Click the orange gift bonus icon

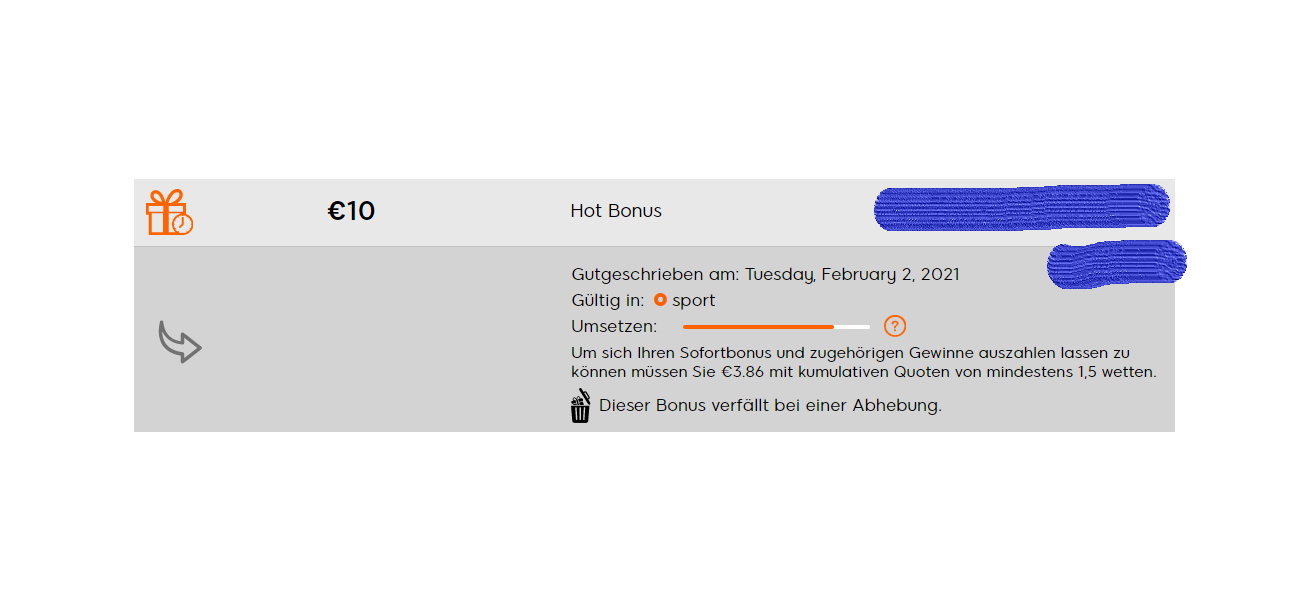[169, 212]
